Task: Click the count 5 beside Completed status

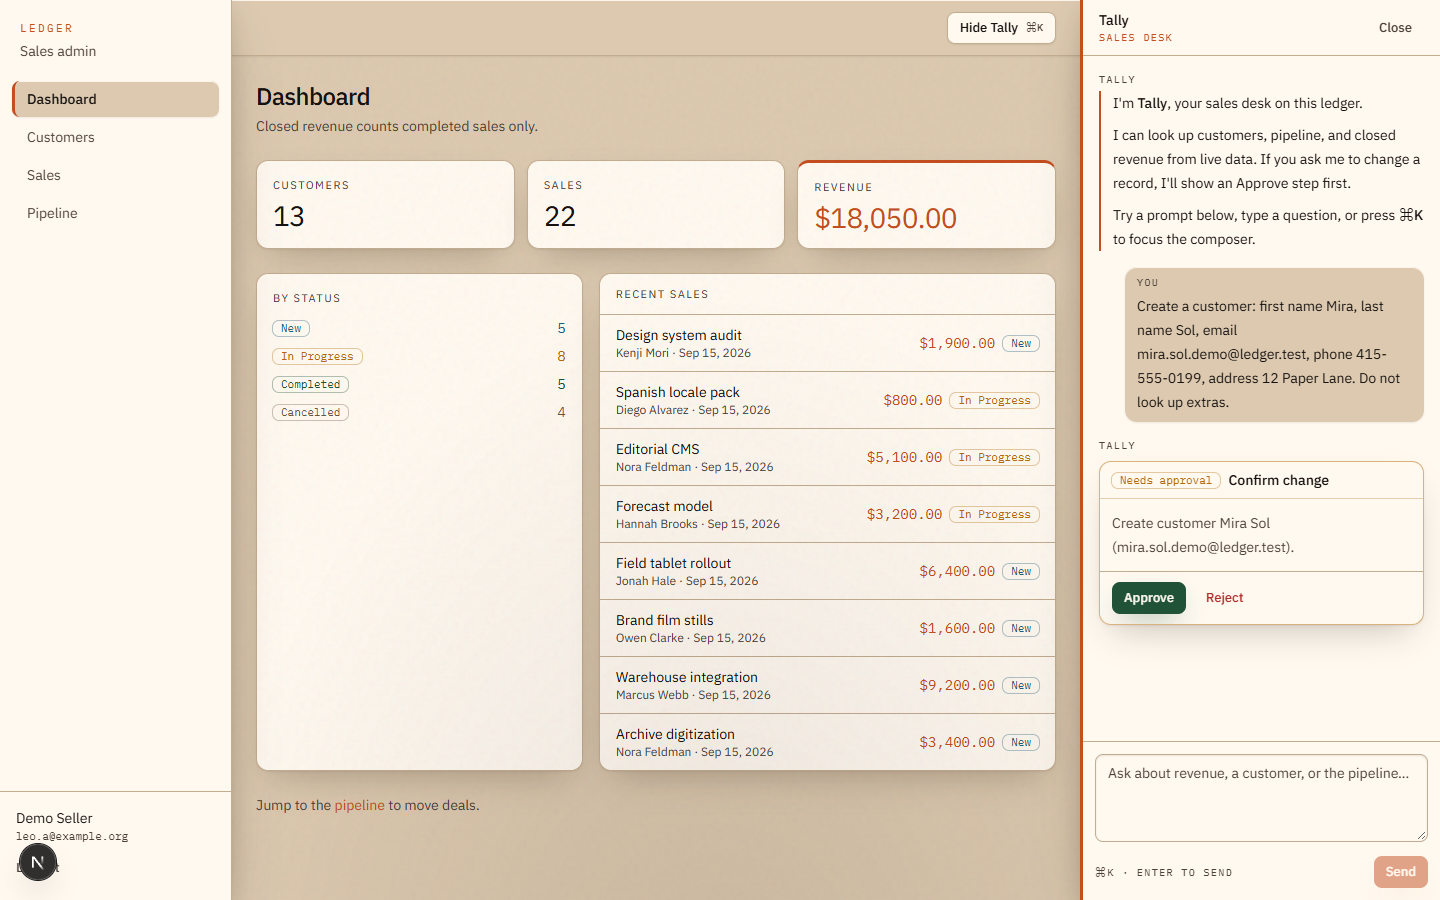Action: pyautogui.click(x=561, y=384)
